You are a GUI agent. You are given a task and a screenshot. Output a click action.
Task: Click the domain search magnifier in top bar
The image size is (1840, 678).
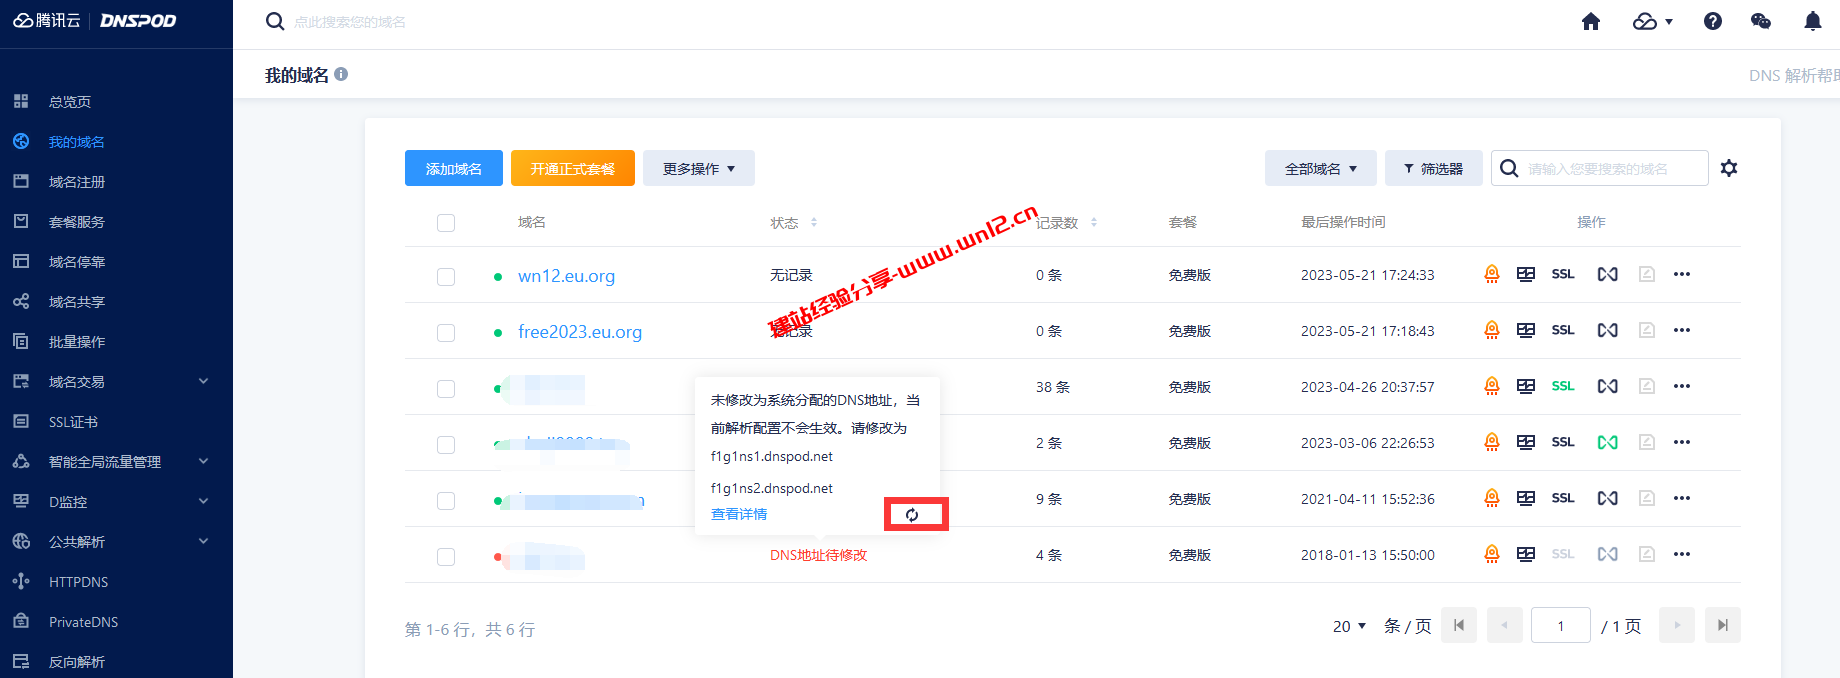[275, 21]
